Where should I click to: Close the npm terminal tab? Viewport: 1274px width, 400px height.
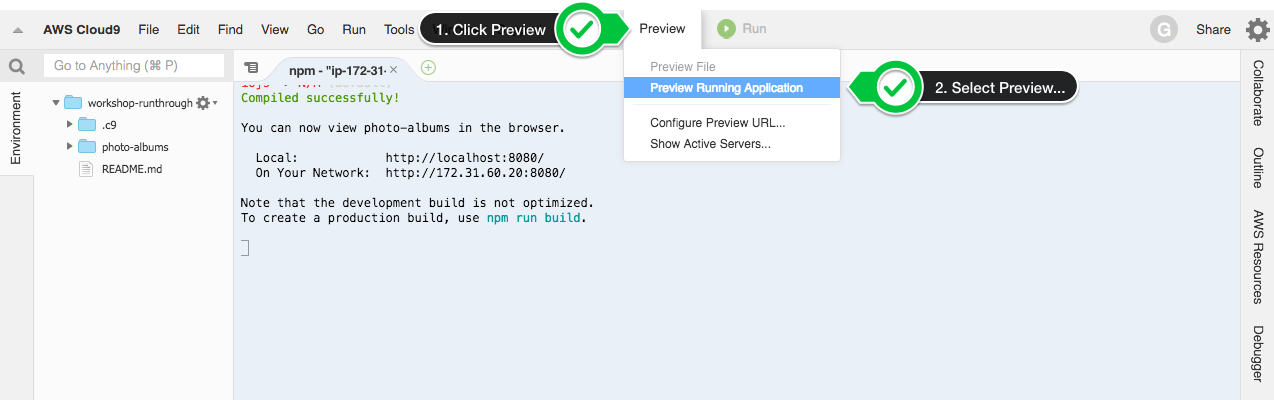pos(394,69)
